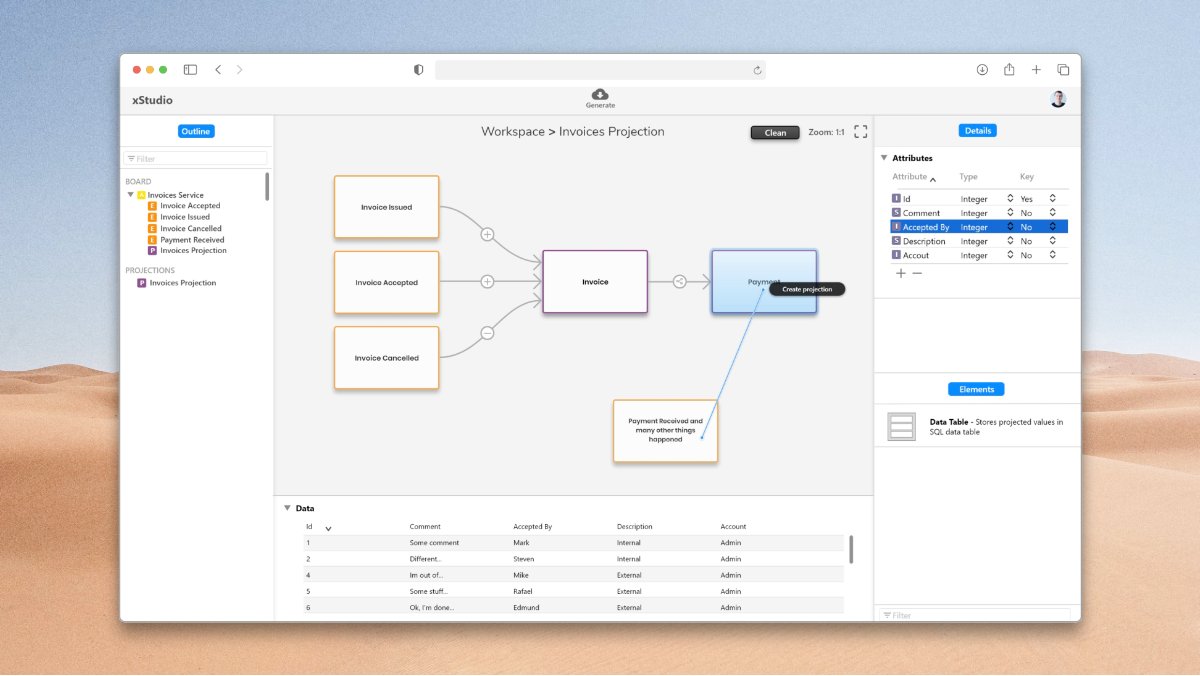Select the Invoices Service aggregate icon

(x=141, y=194)
